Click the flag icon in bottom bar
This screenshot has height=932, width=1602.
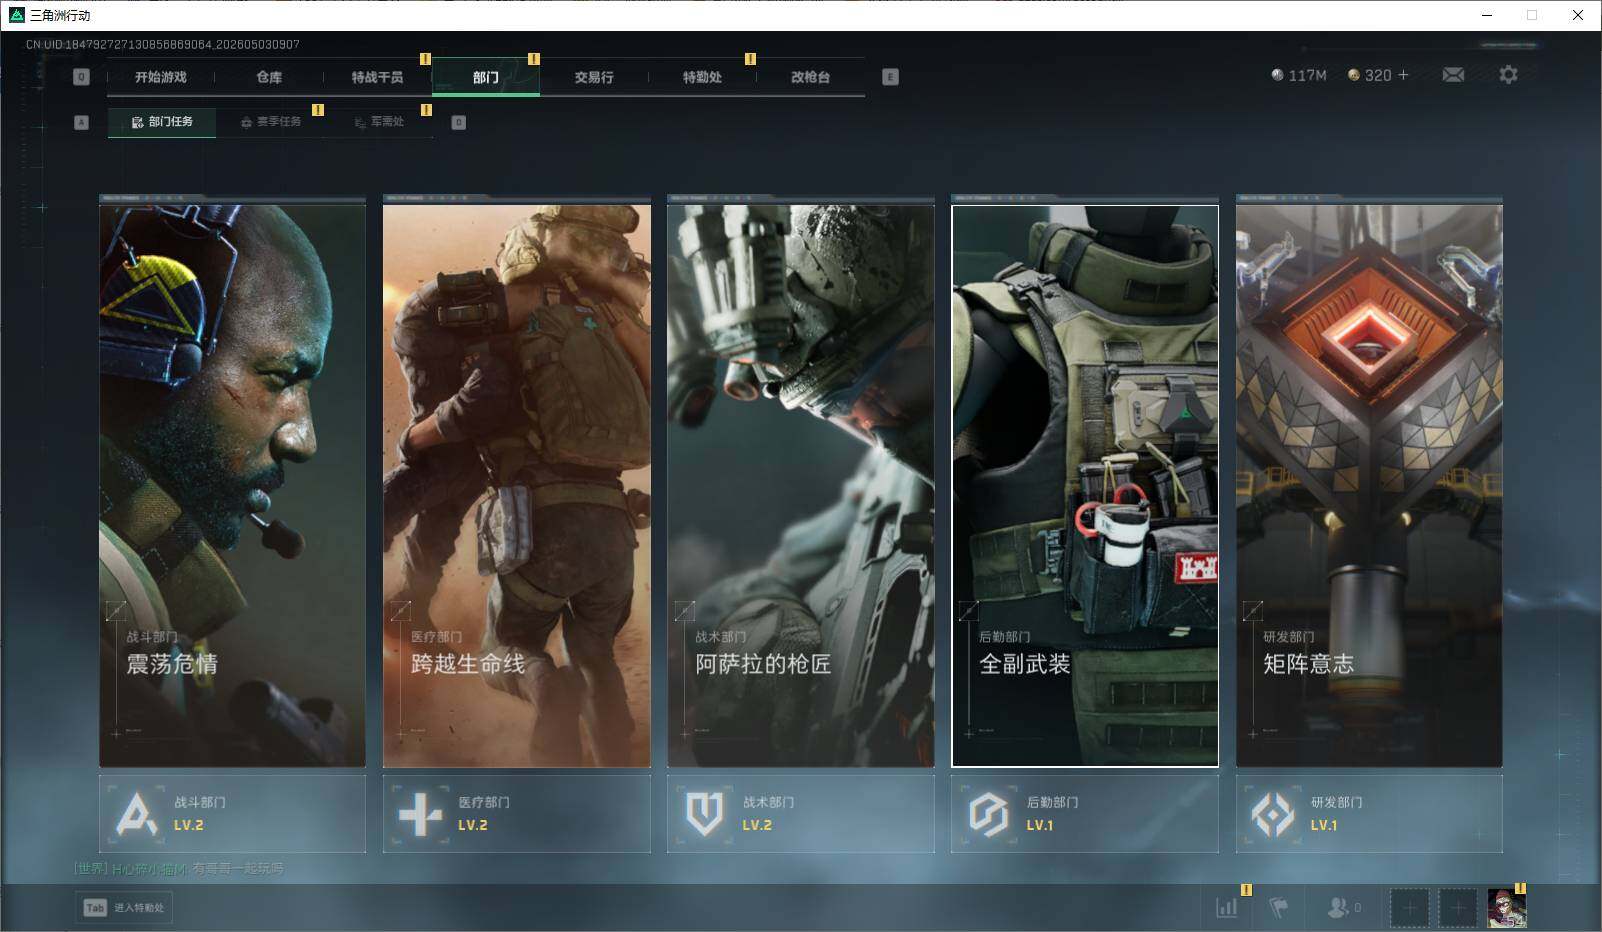click(x=1278, y=907)
